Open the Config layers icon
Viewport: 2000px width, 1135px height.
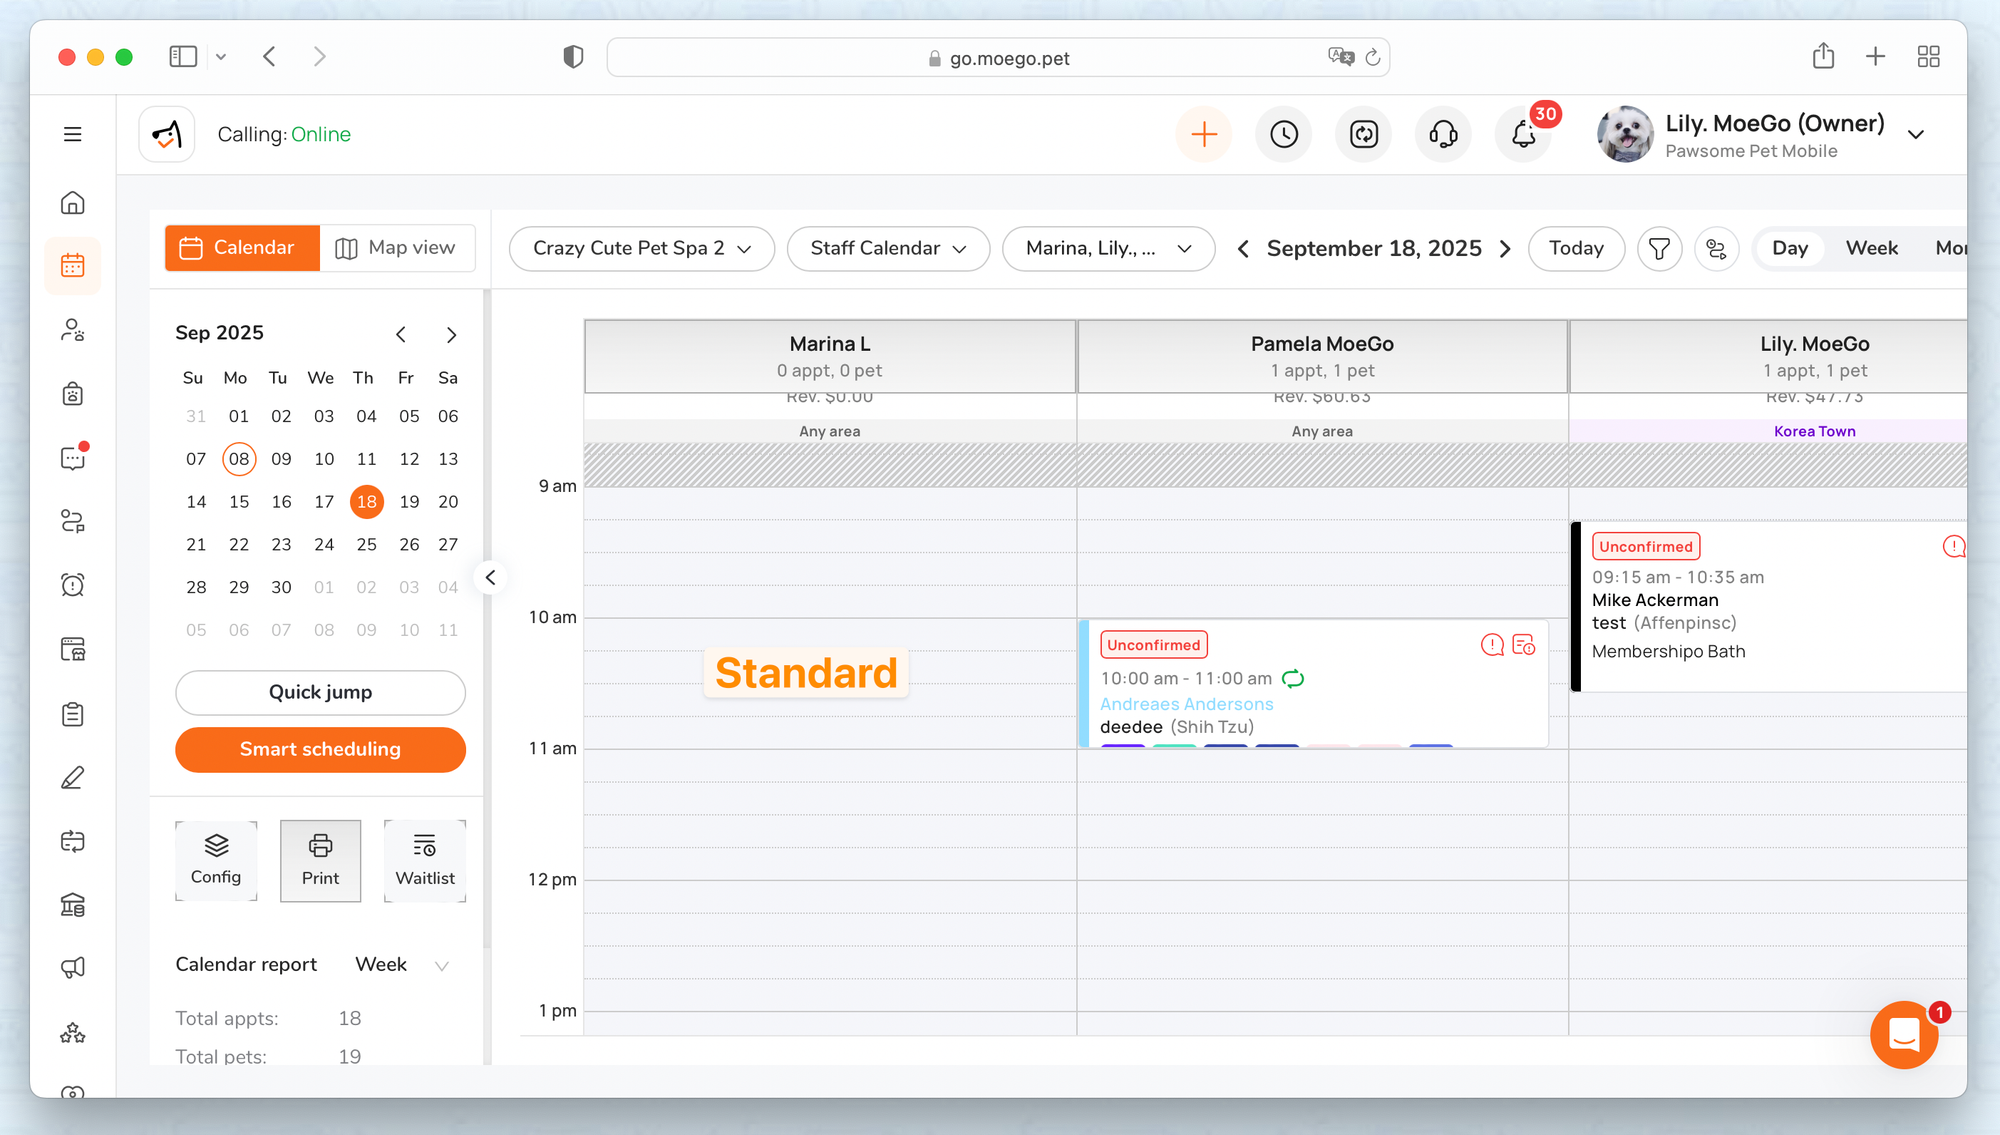tap(216, 860)
